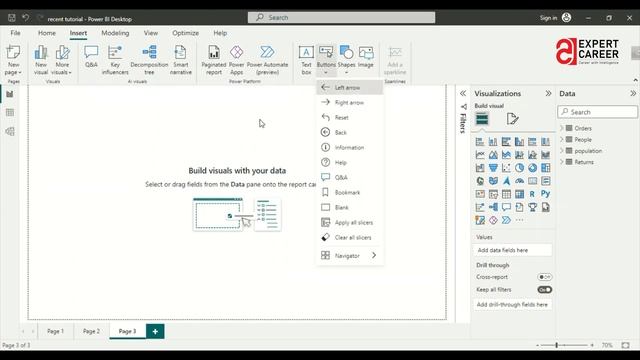Click Smart narrative in the ribbon
This screenshot has height=360, width=640.
180,60
